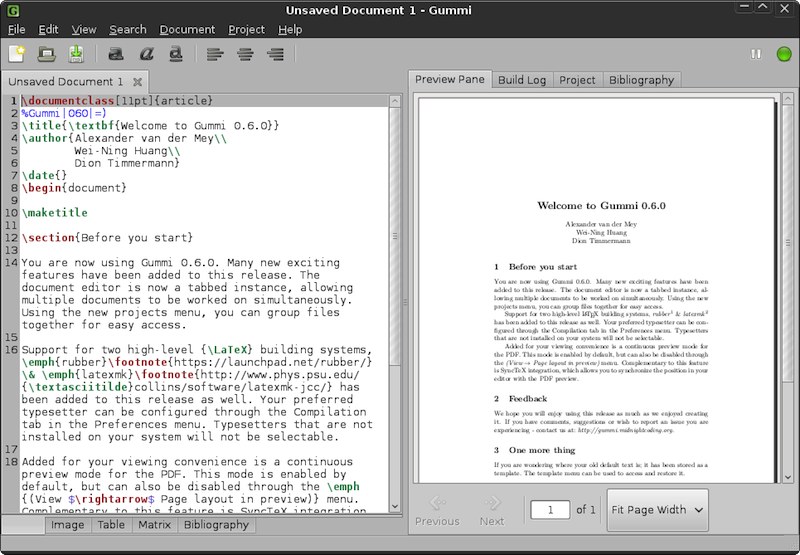Save the document using the toolbar icon

click(x=76, y=54)
